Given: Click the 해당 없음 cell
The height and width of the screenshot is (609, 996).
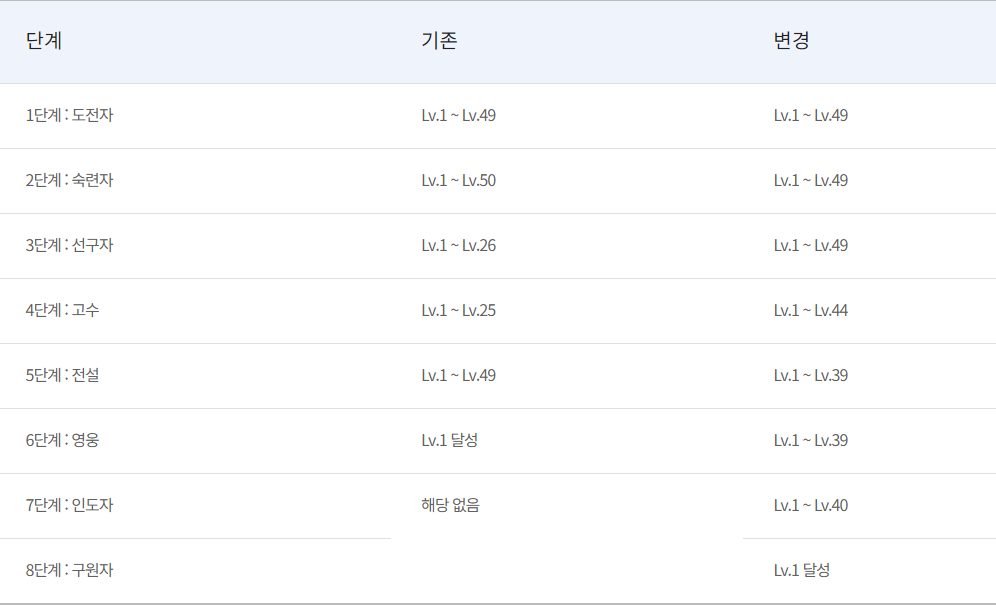Looking at the screenshot, I should 450,506.
